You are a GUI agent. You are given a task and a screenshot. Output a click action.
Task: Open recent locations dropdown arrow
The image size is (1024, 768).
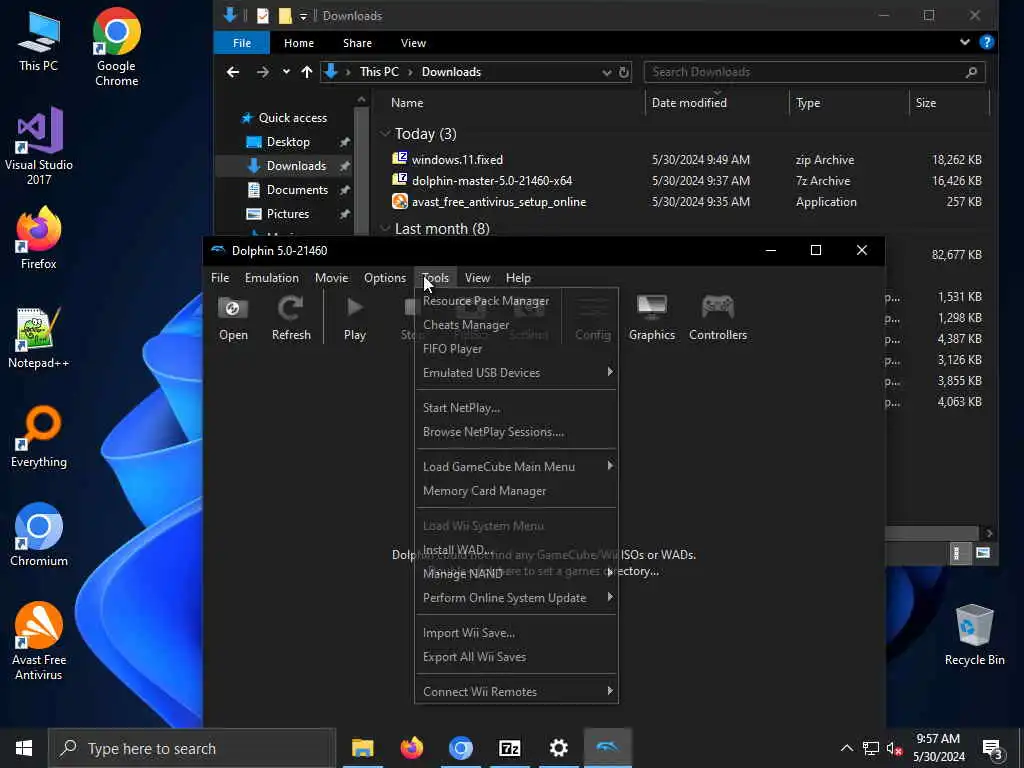(286, 72)
